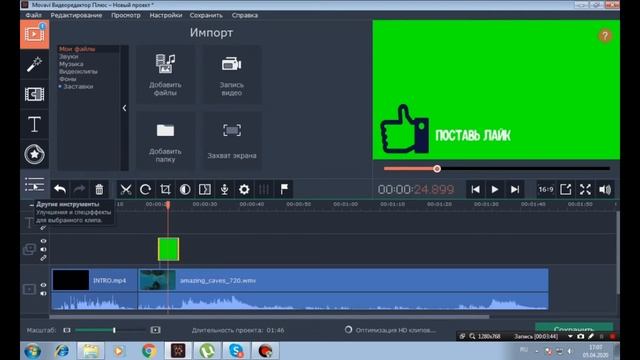Click camera icon in recording bar
The width and height of the screenshot is (640, 360).
580,337
